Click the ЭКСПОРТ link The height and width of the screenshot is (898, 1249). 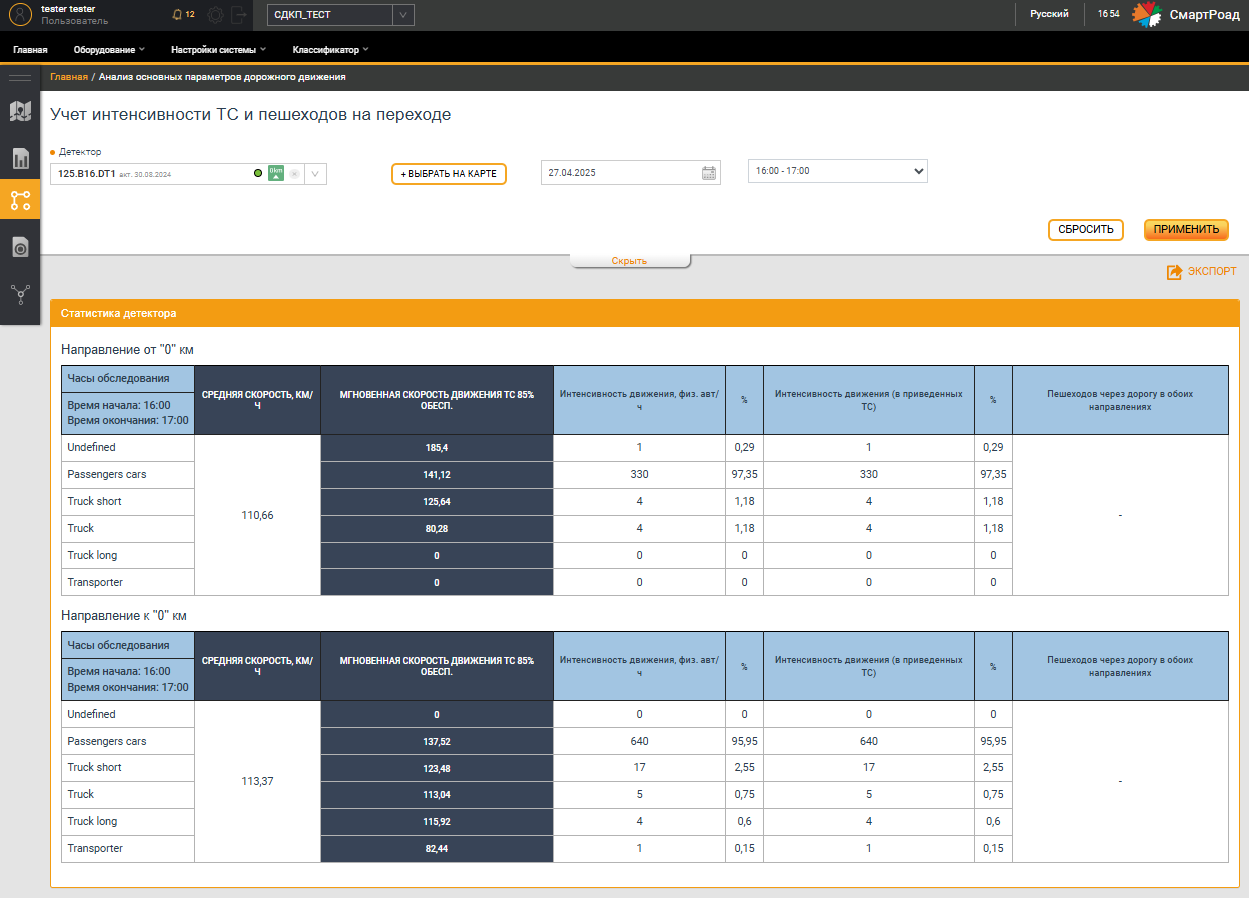(x=1212, y=272)
